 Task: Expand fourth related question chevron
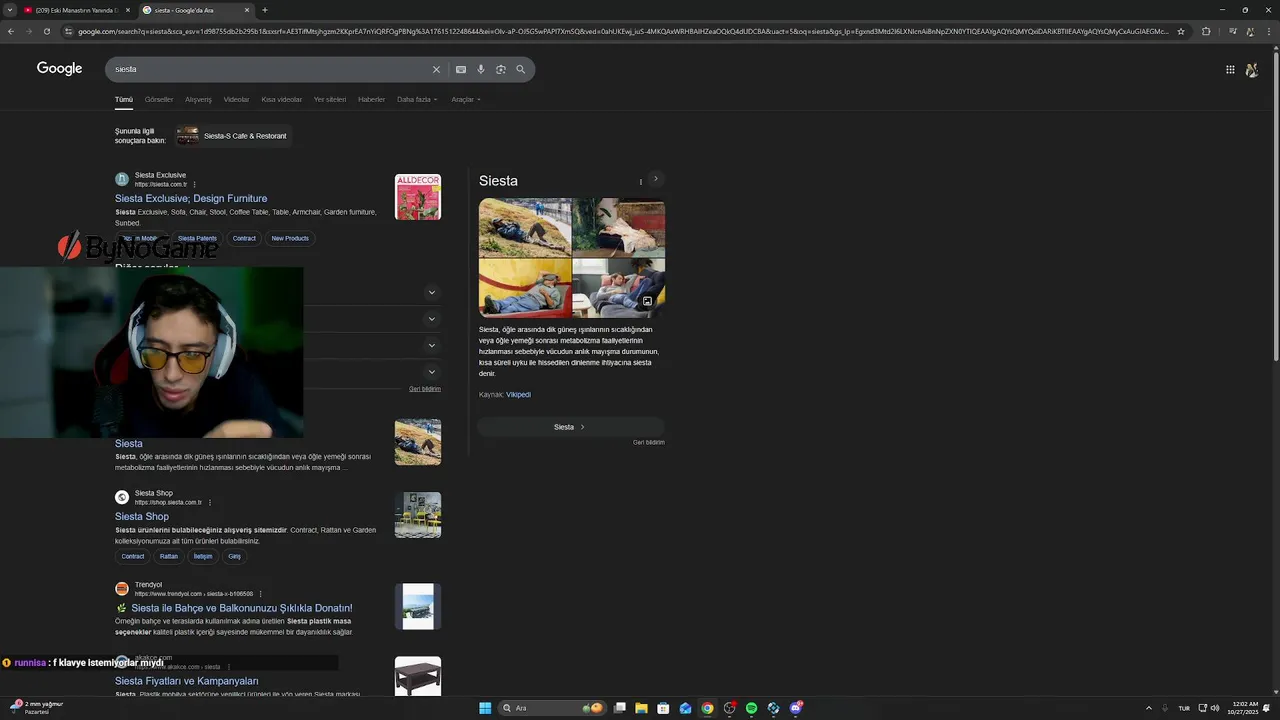pos(432,372)
